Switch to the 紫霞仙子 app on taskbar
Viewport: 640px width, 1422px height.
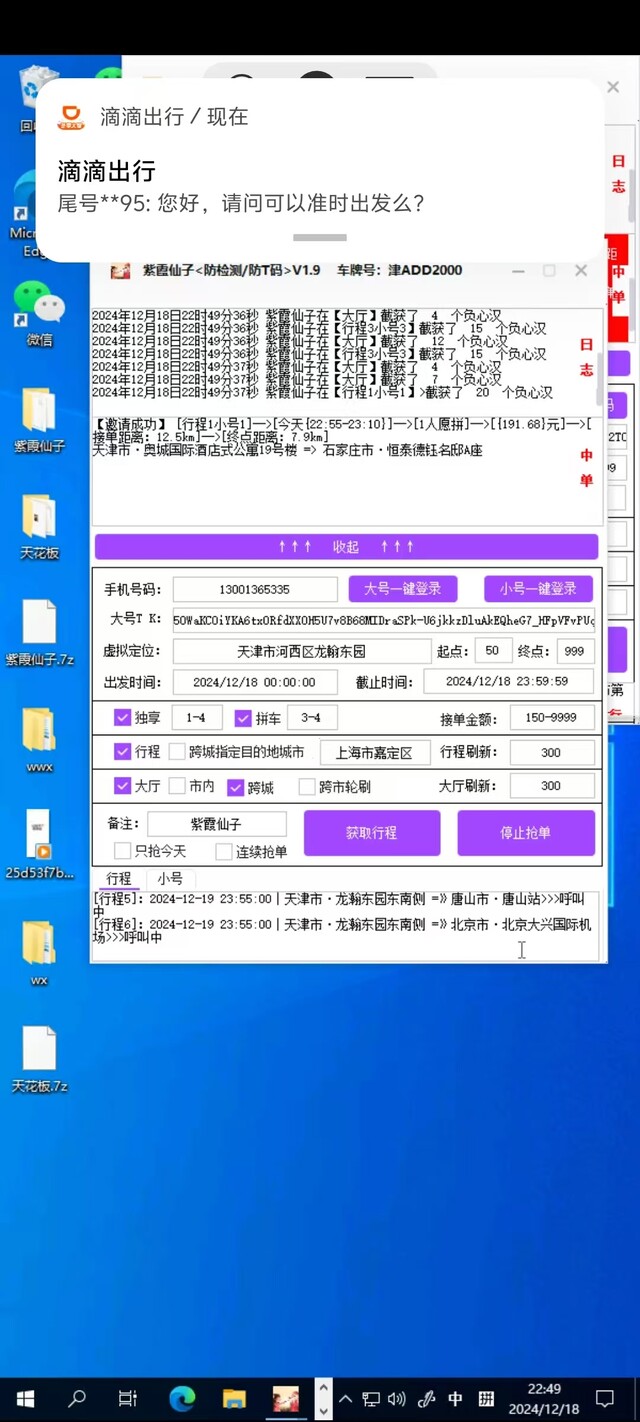(287, 1398)
